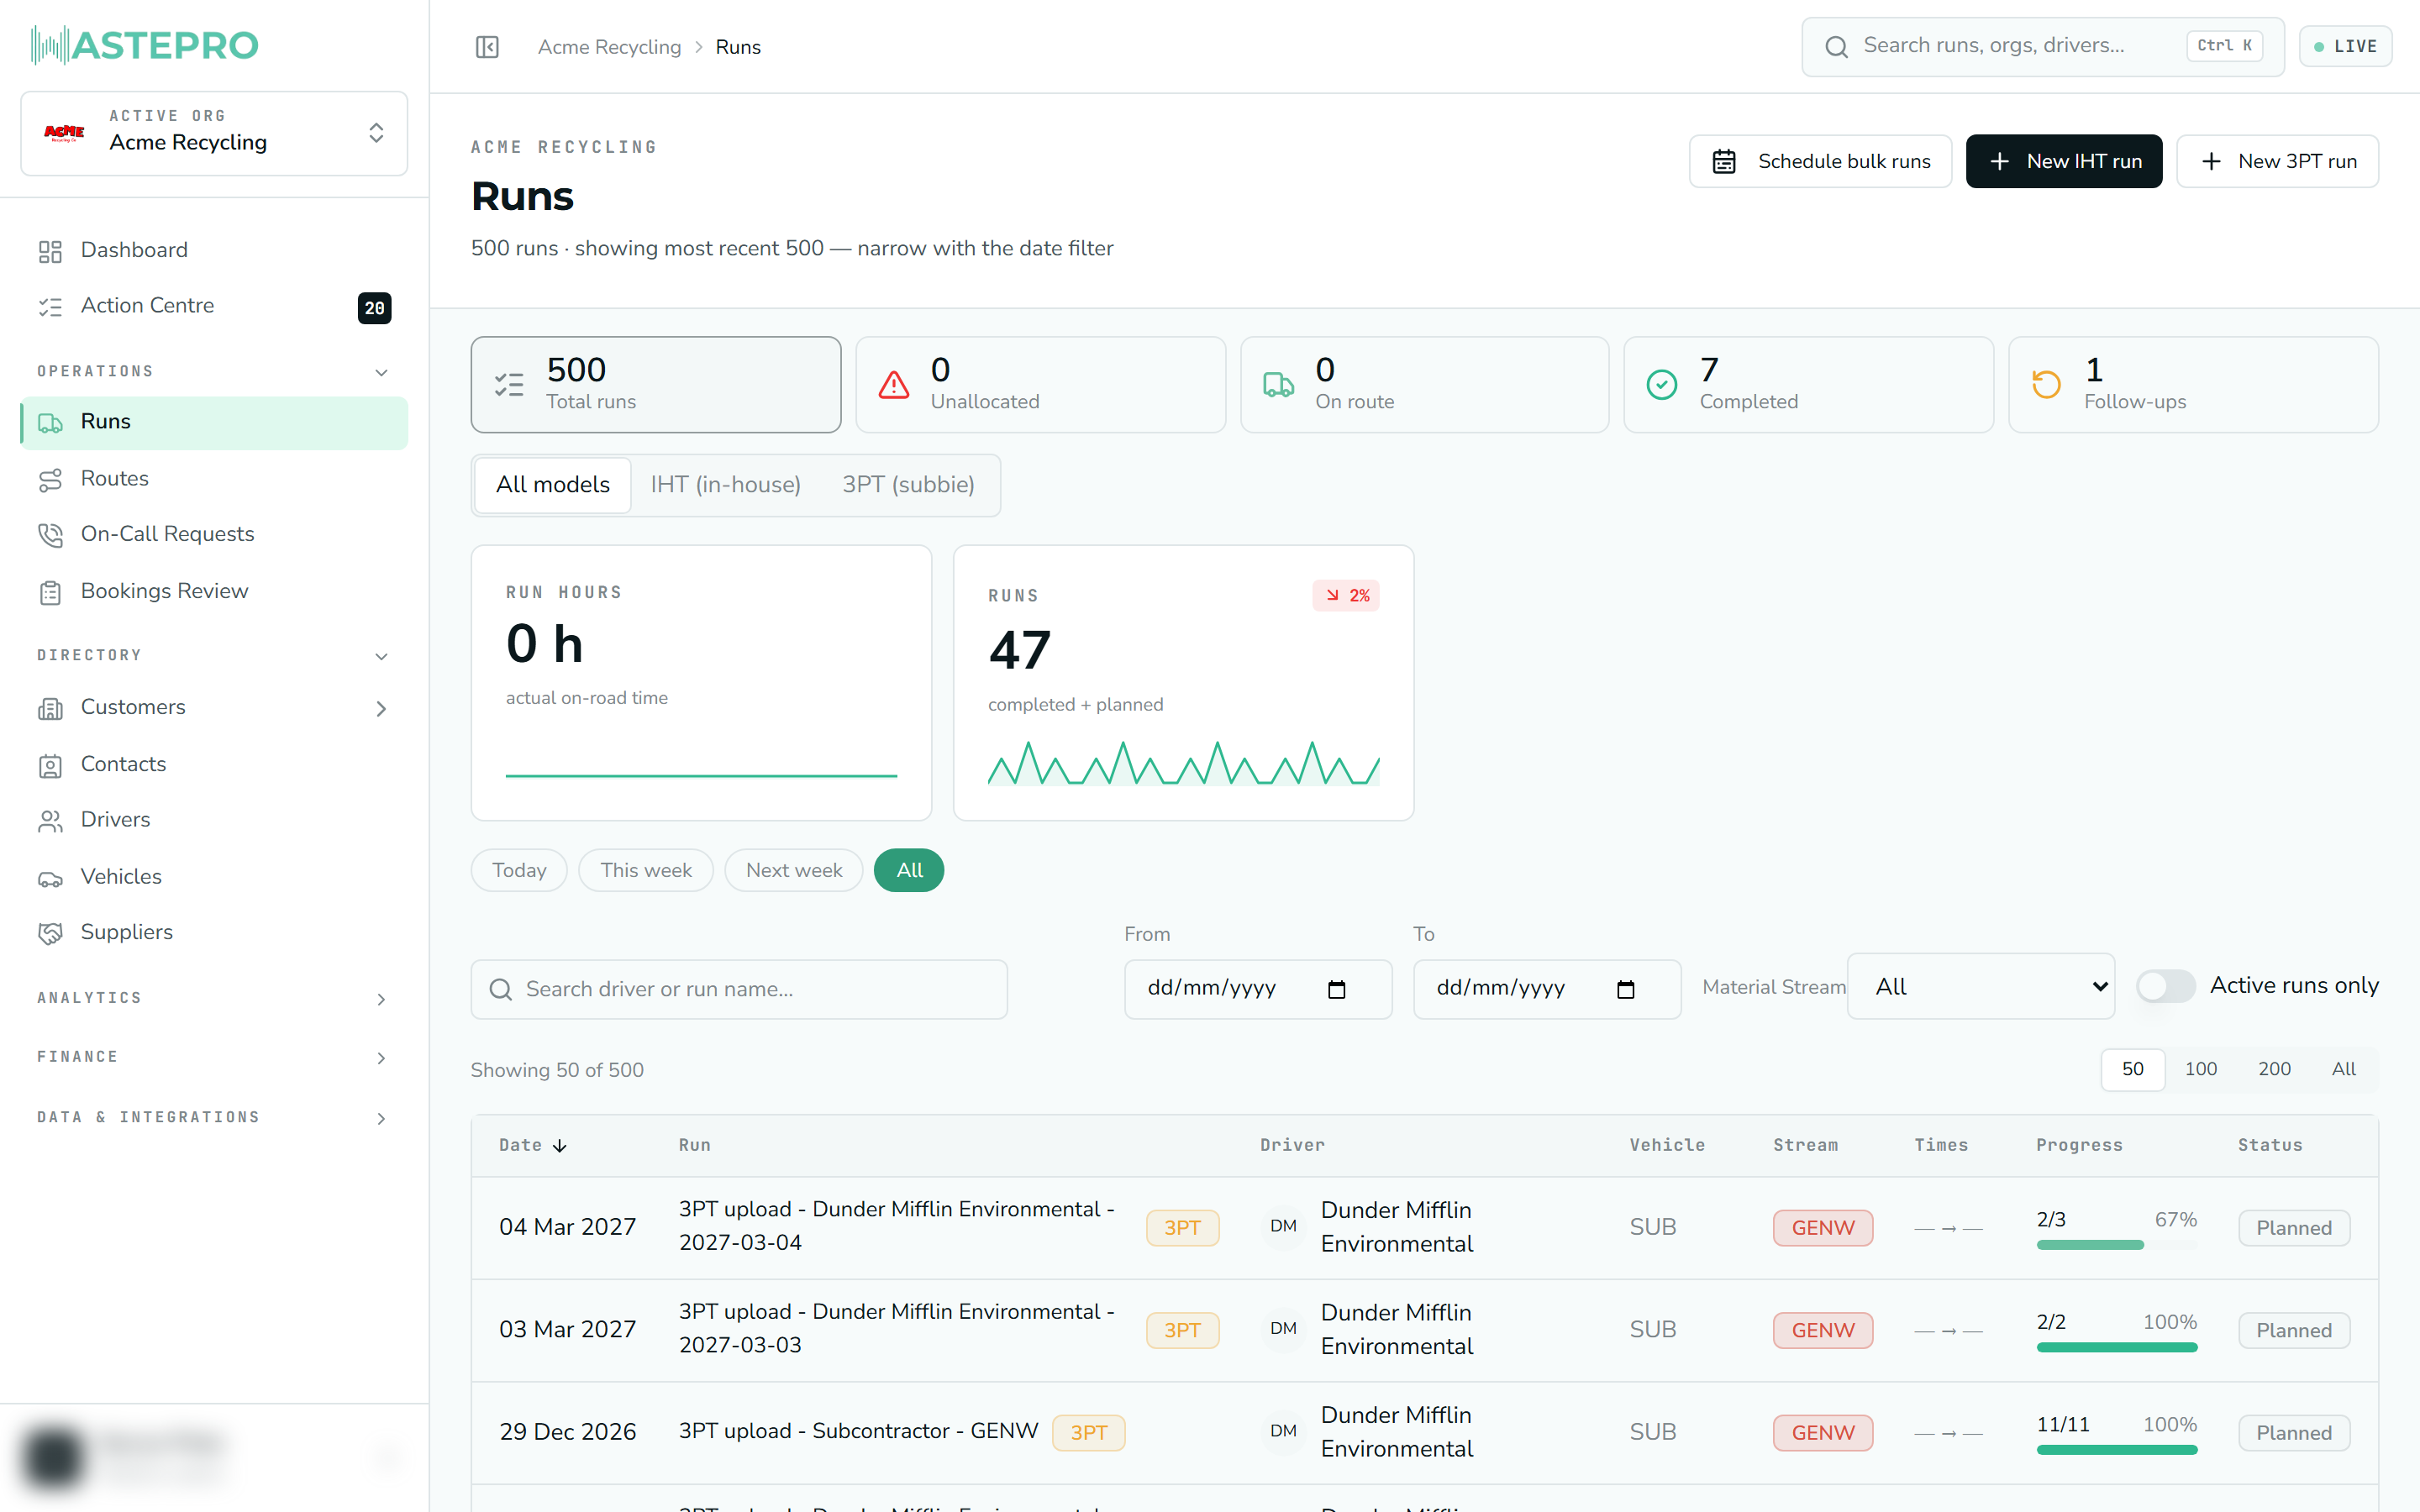
Task: Click the Follow-ups refresh icon
Action: coord(2046,385)
